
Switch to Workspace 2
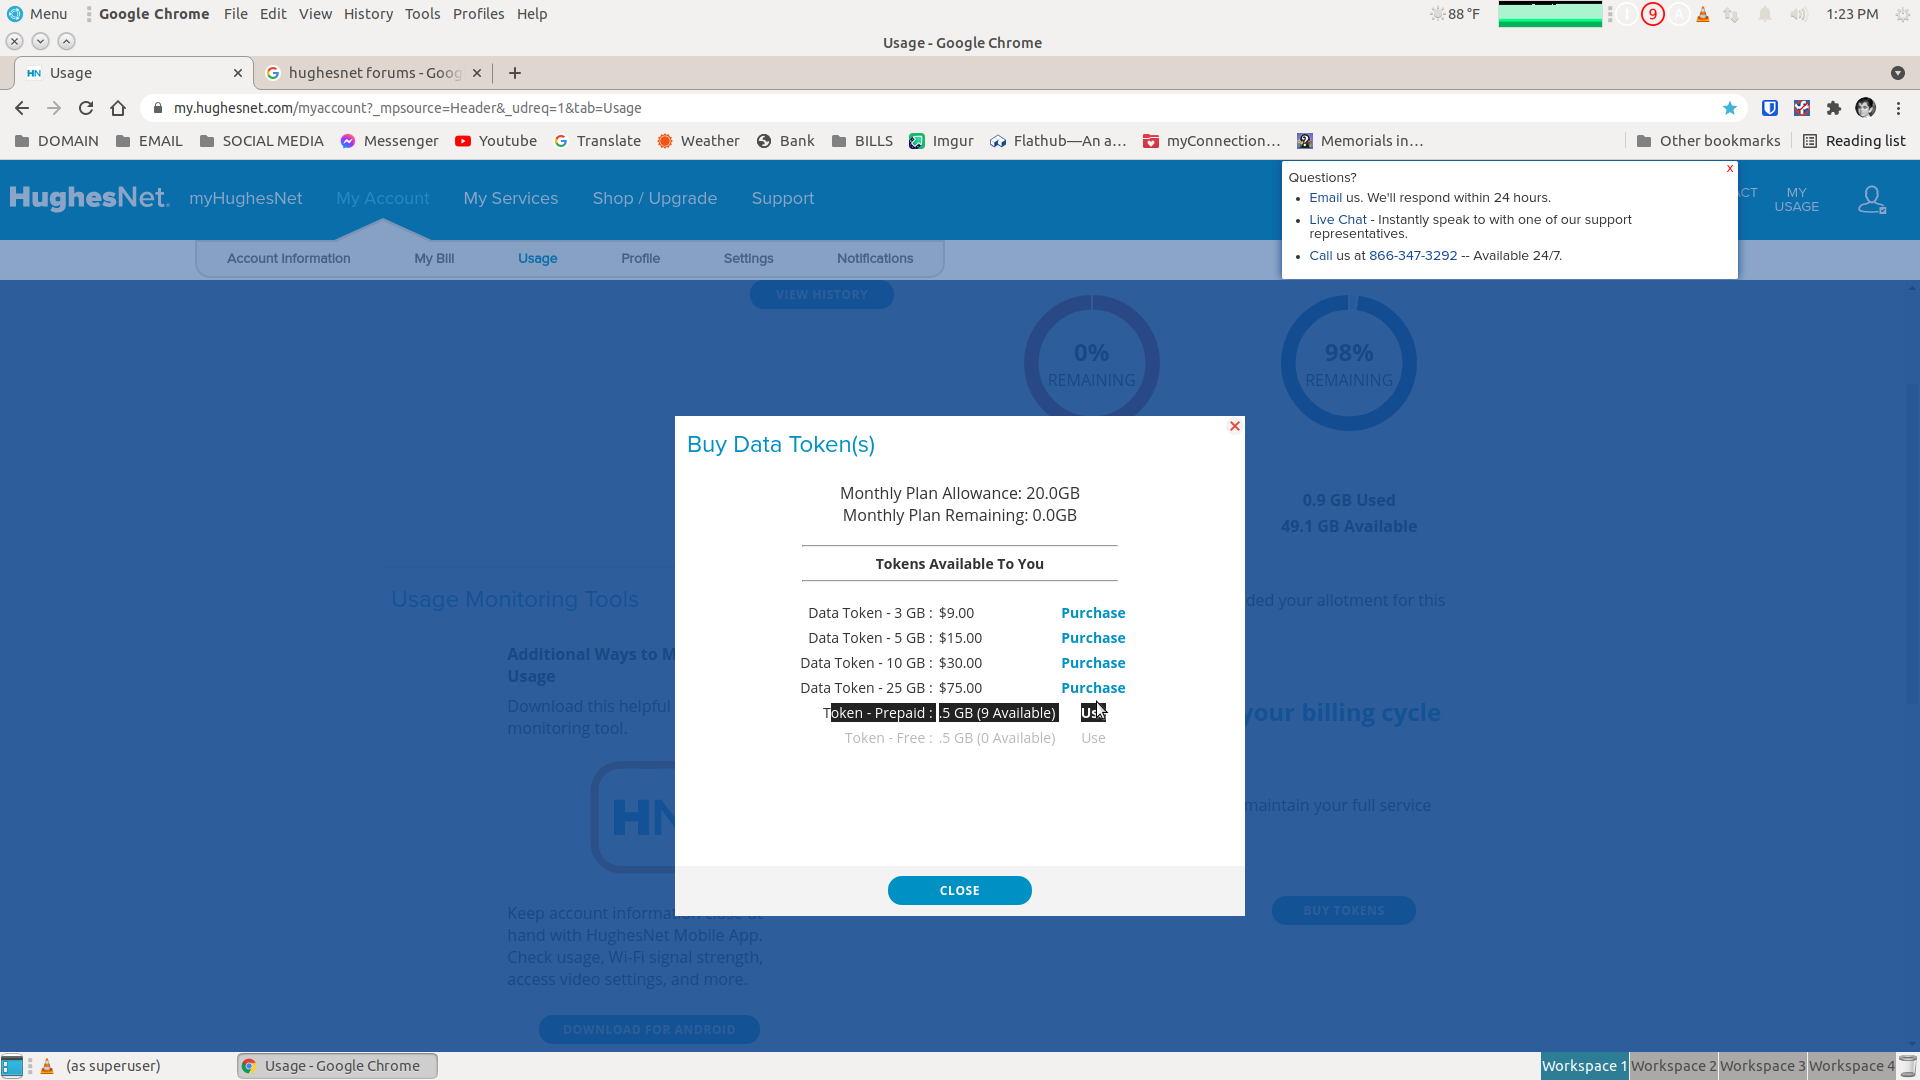pyautogui.click(x=1673, y=1066)
